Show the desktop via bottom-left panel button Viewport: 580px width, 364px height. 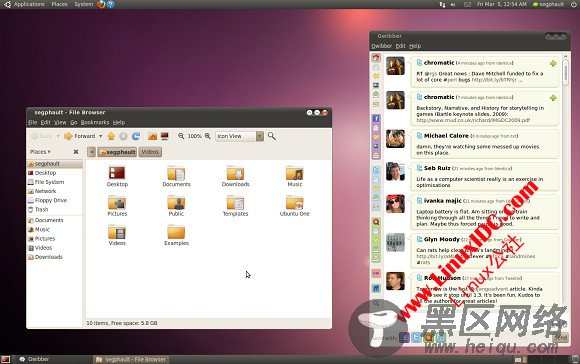pyautogui.click(x=6, y=359)
